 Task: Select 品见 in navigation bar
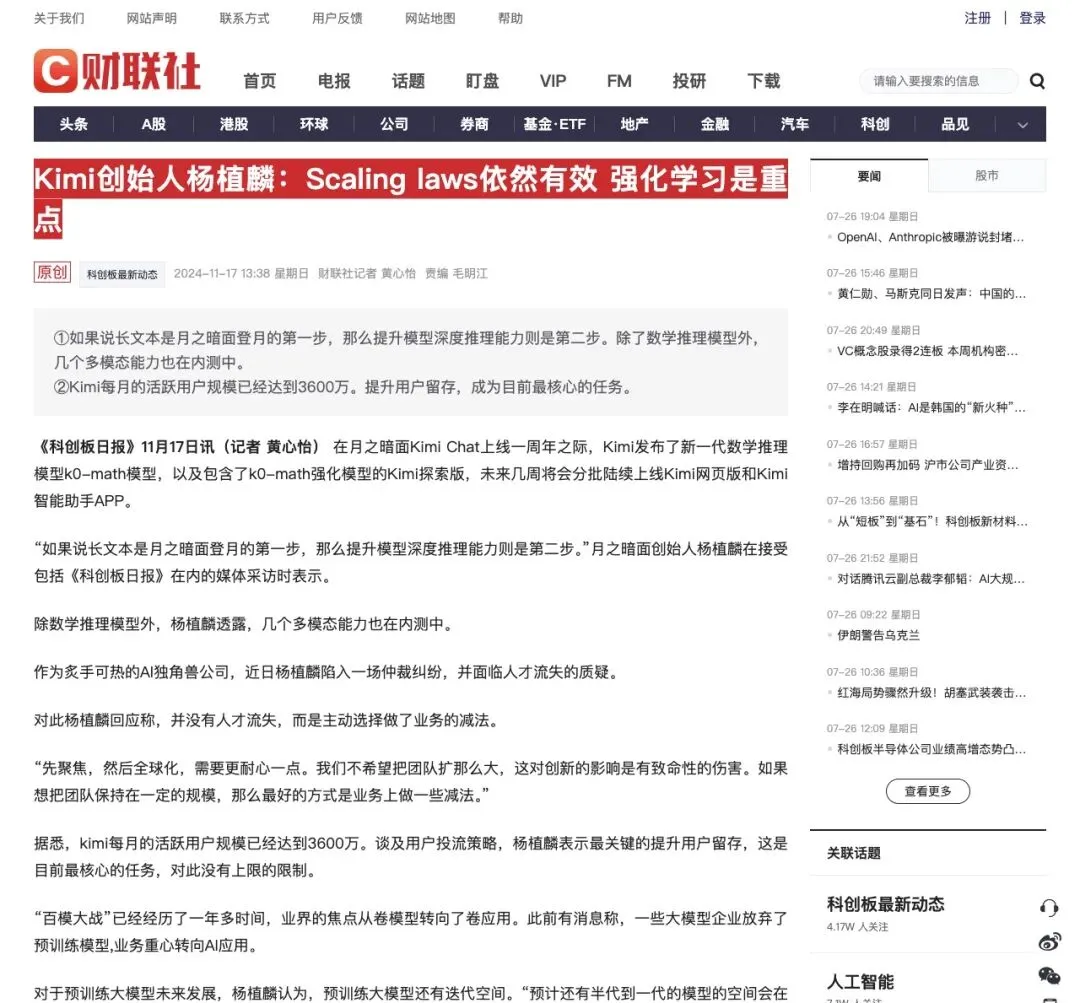[955, 125]
